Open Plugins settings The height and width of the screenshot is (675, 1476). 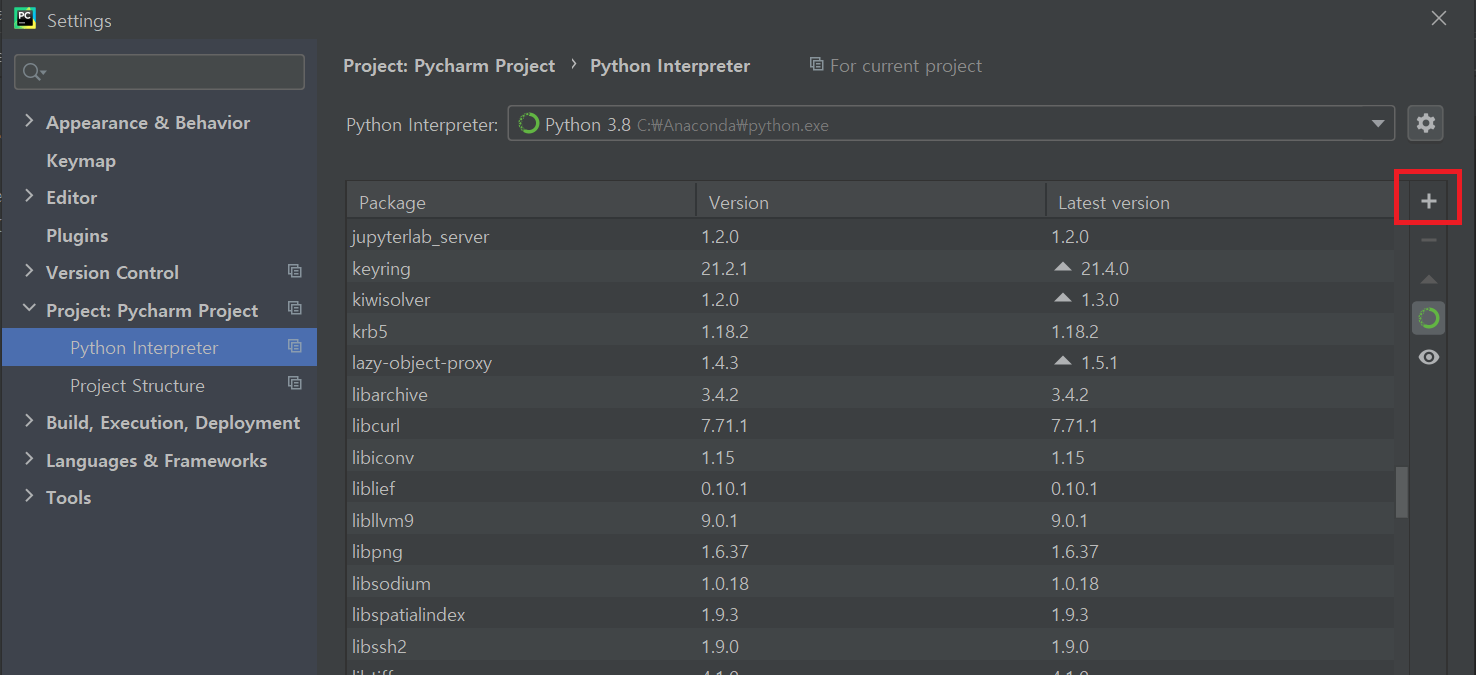point(77,235)
